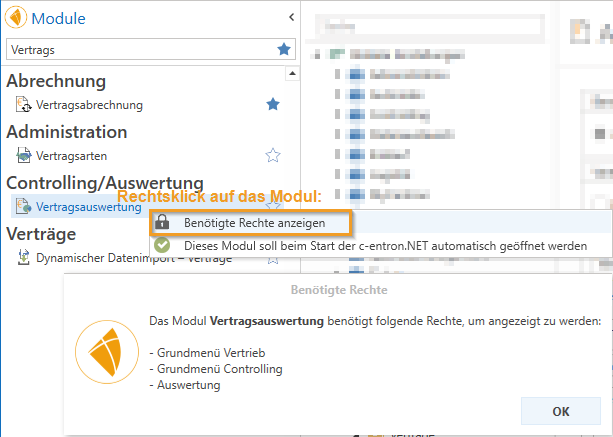The image size is (613, 437).
Task: Click the green checkmark icon in the context menu
Action: pos(163,245)
